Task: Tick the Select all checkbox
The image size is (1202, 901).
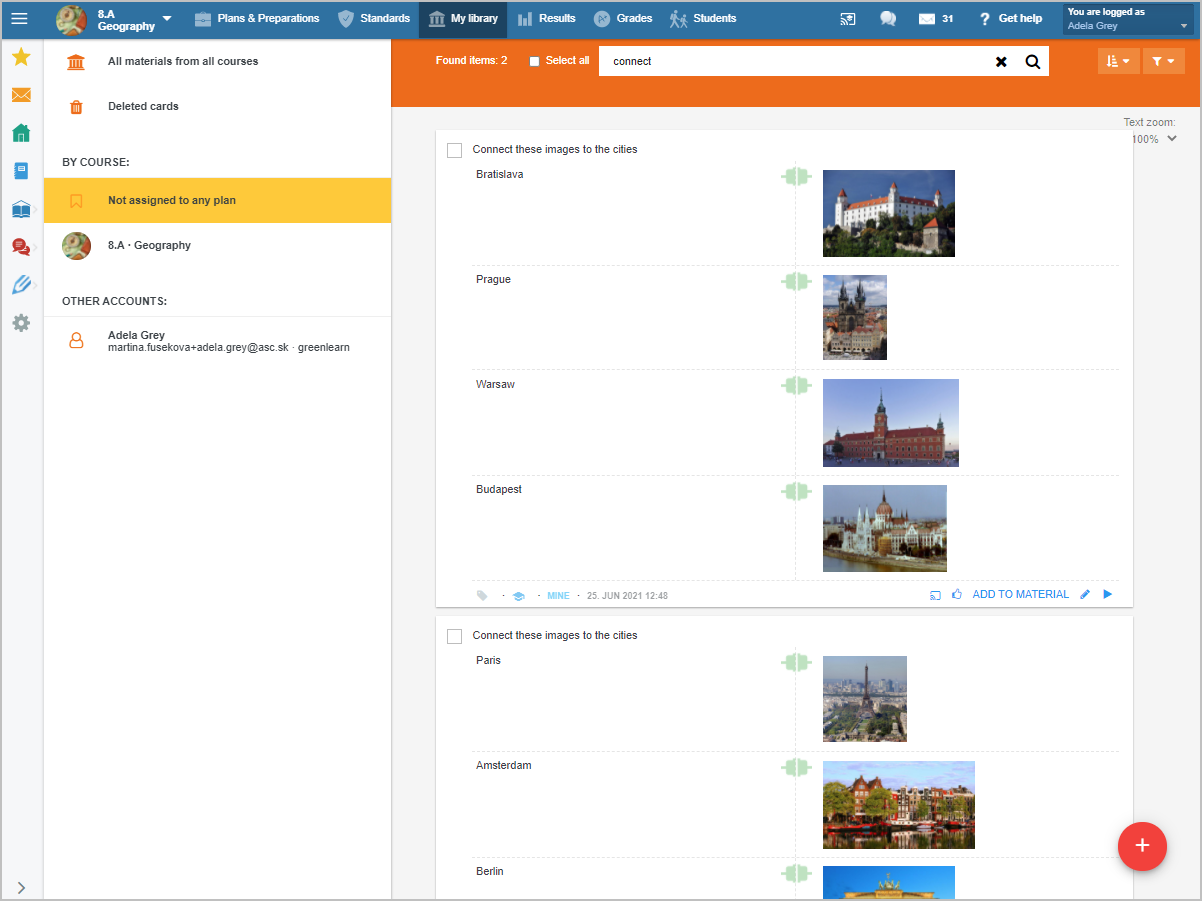Action: pyautogui.click(x=534, y=61)
